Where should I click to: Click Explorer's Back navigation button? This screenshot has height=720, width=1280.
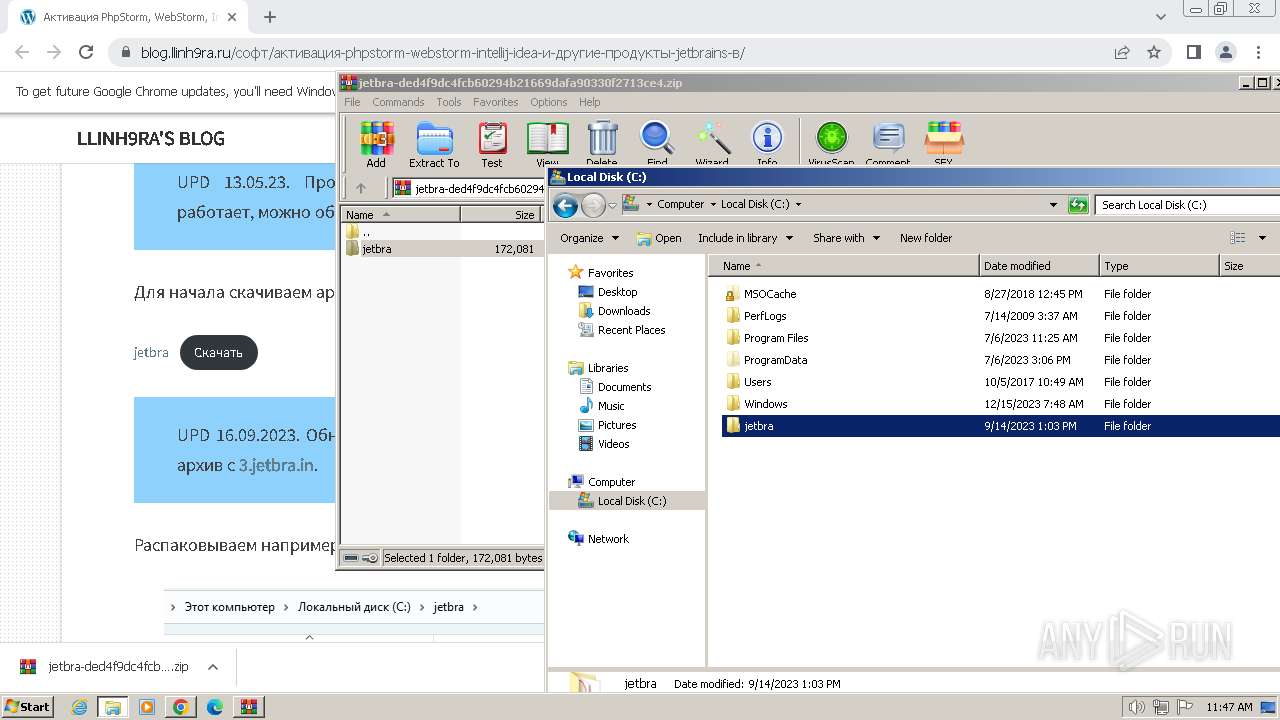(565, 205)
